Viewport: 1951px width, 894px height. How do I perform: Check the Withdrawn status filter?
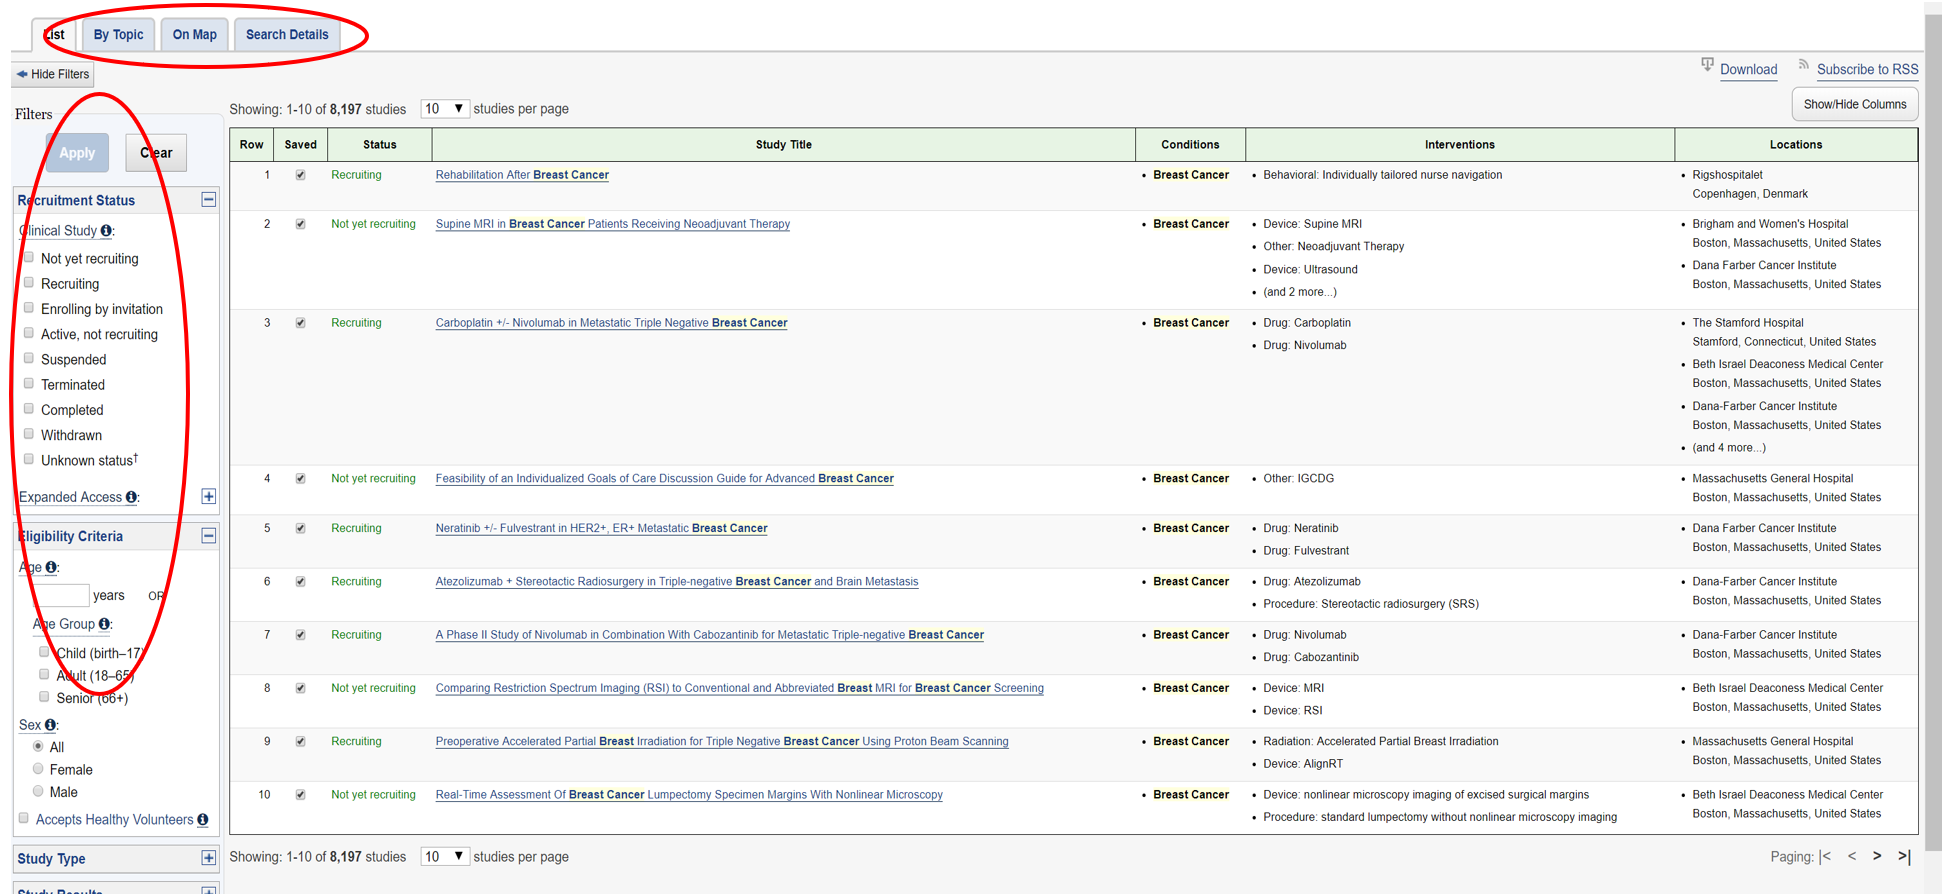click(29, 434)
